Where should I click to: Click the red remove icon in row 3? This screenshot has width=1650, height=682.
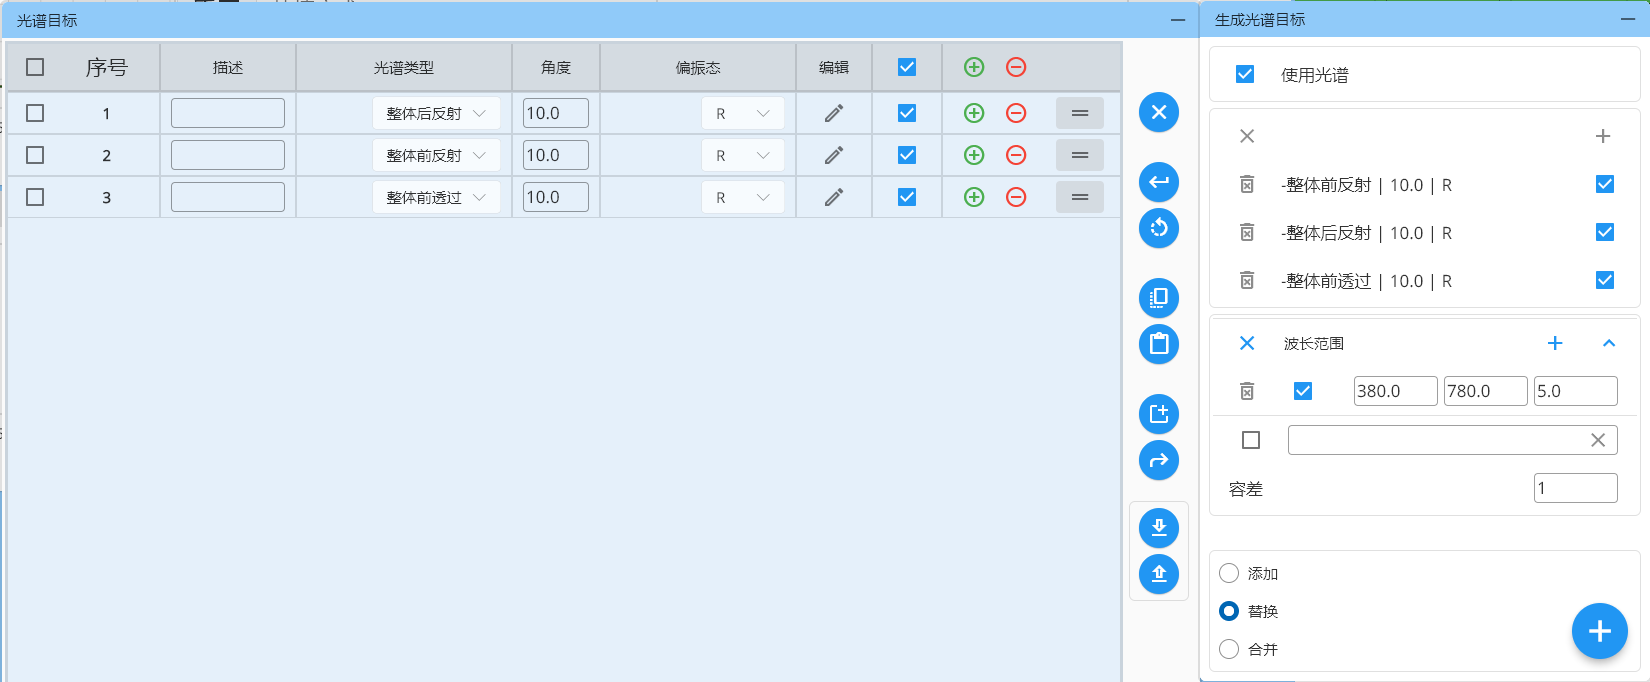[1016, 197]
